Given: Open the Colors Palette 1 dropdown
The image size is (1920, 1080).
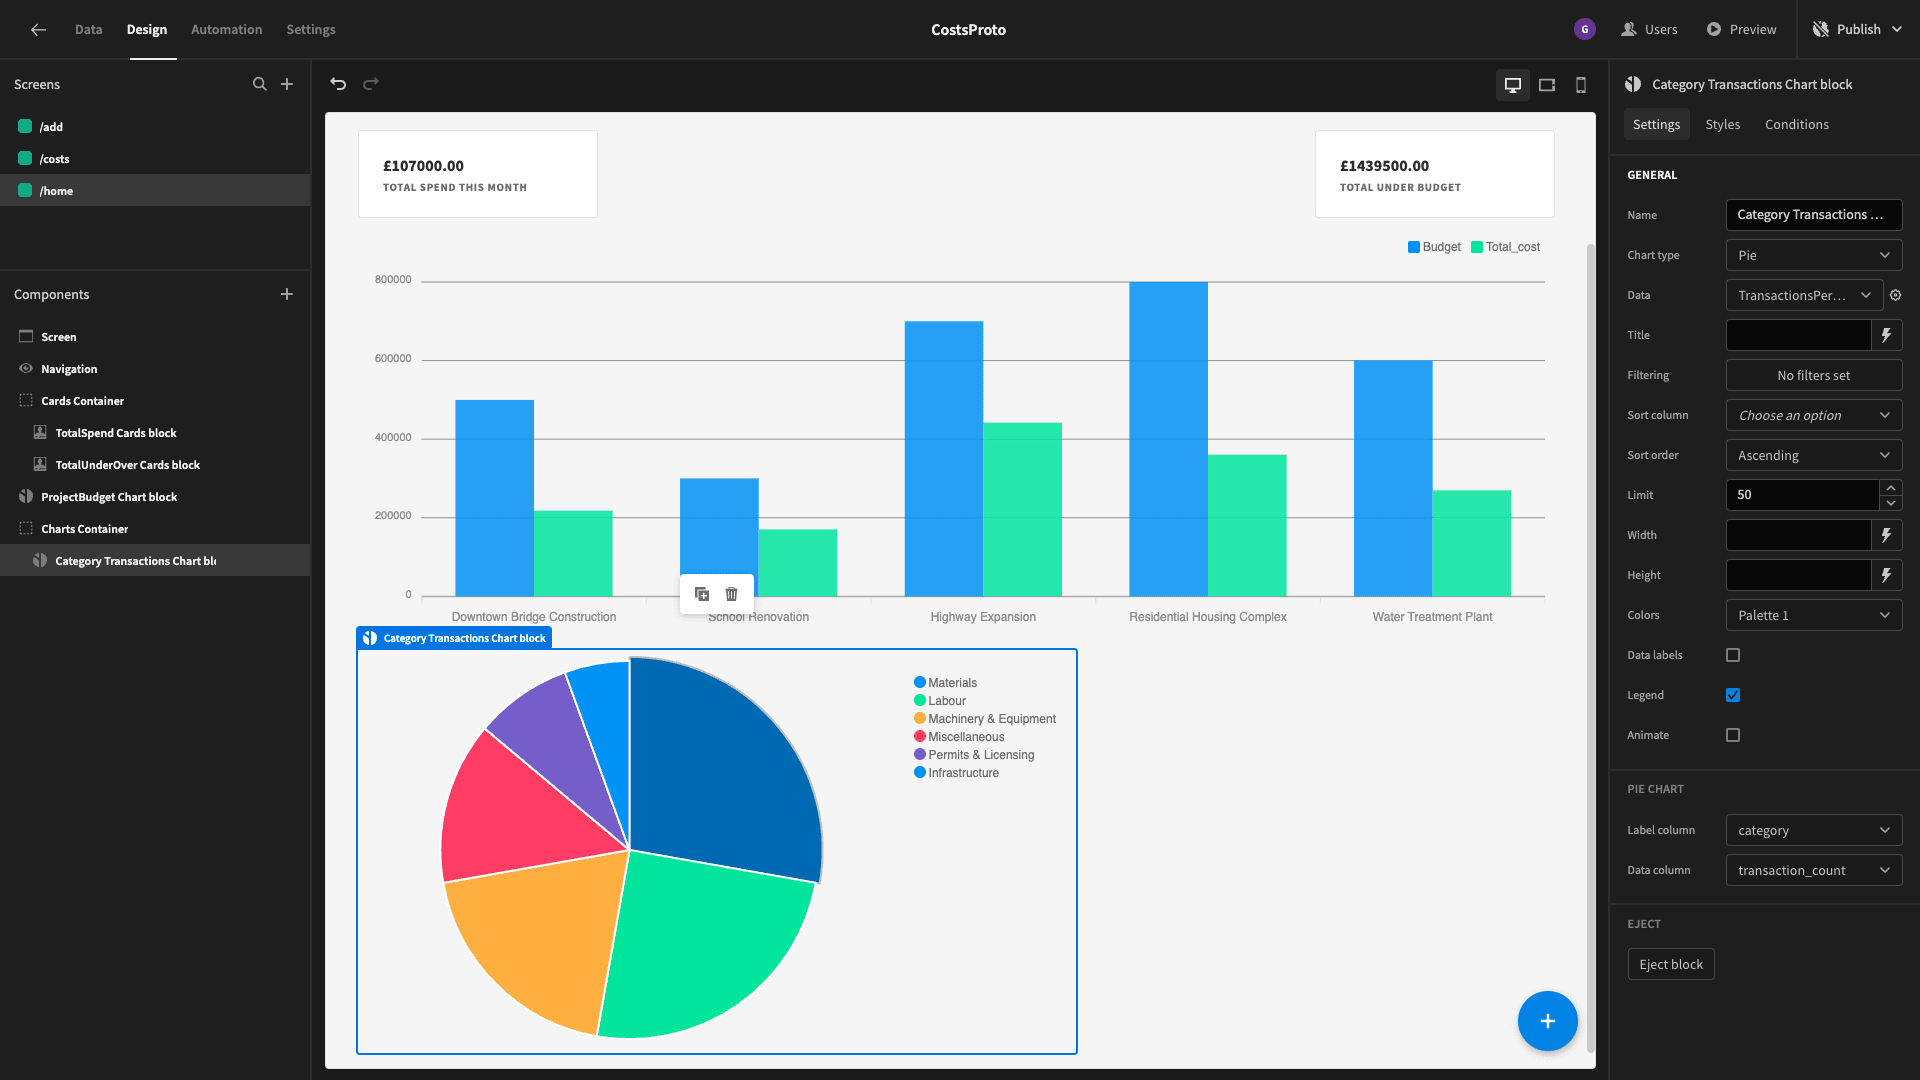Looking at the screenshot, I should (1814, 615).
